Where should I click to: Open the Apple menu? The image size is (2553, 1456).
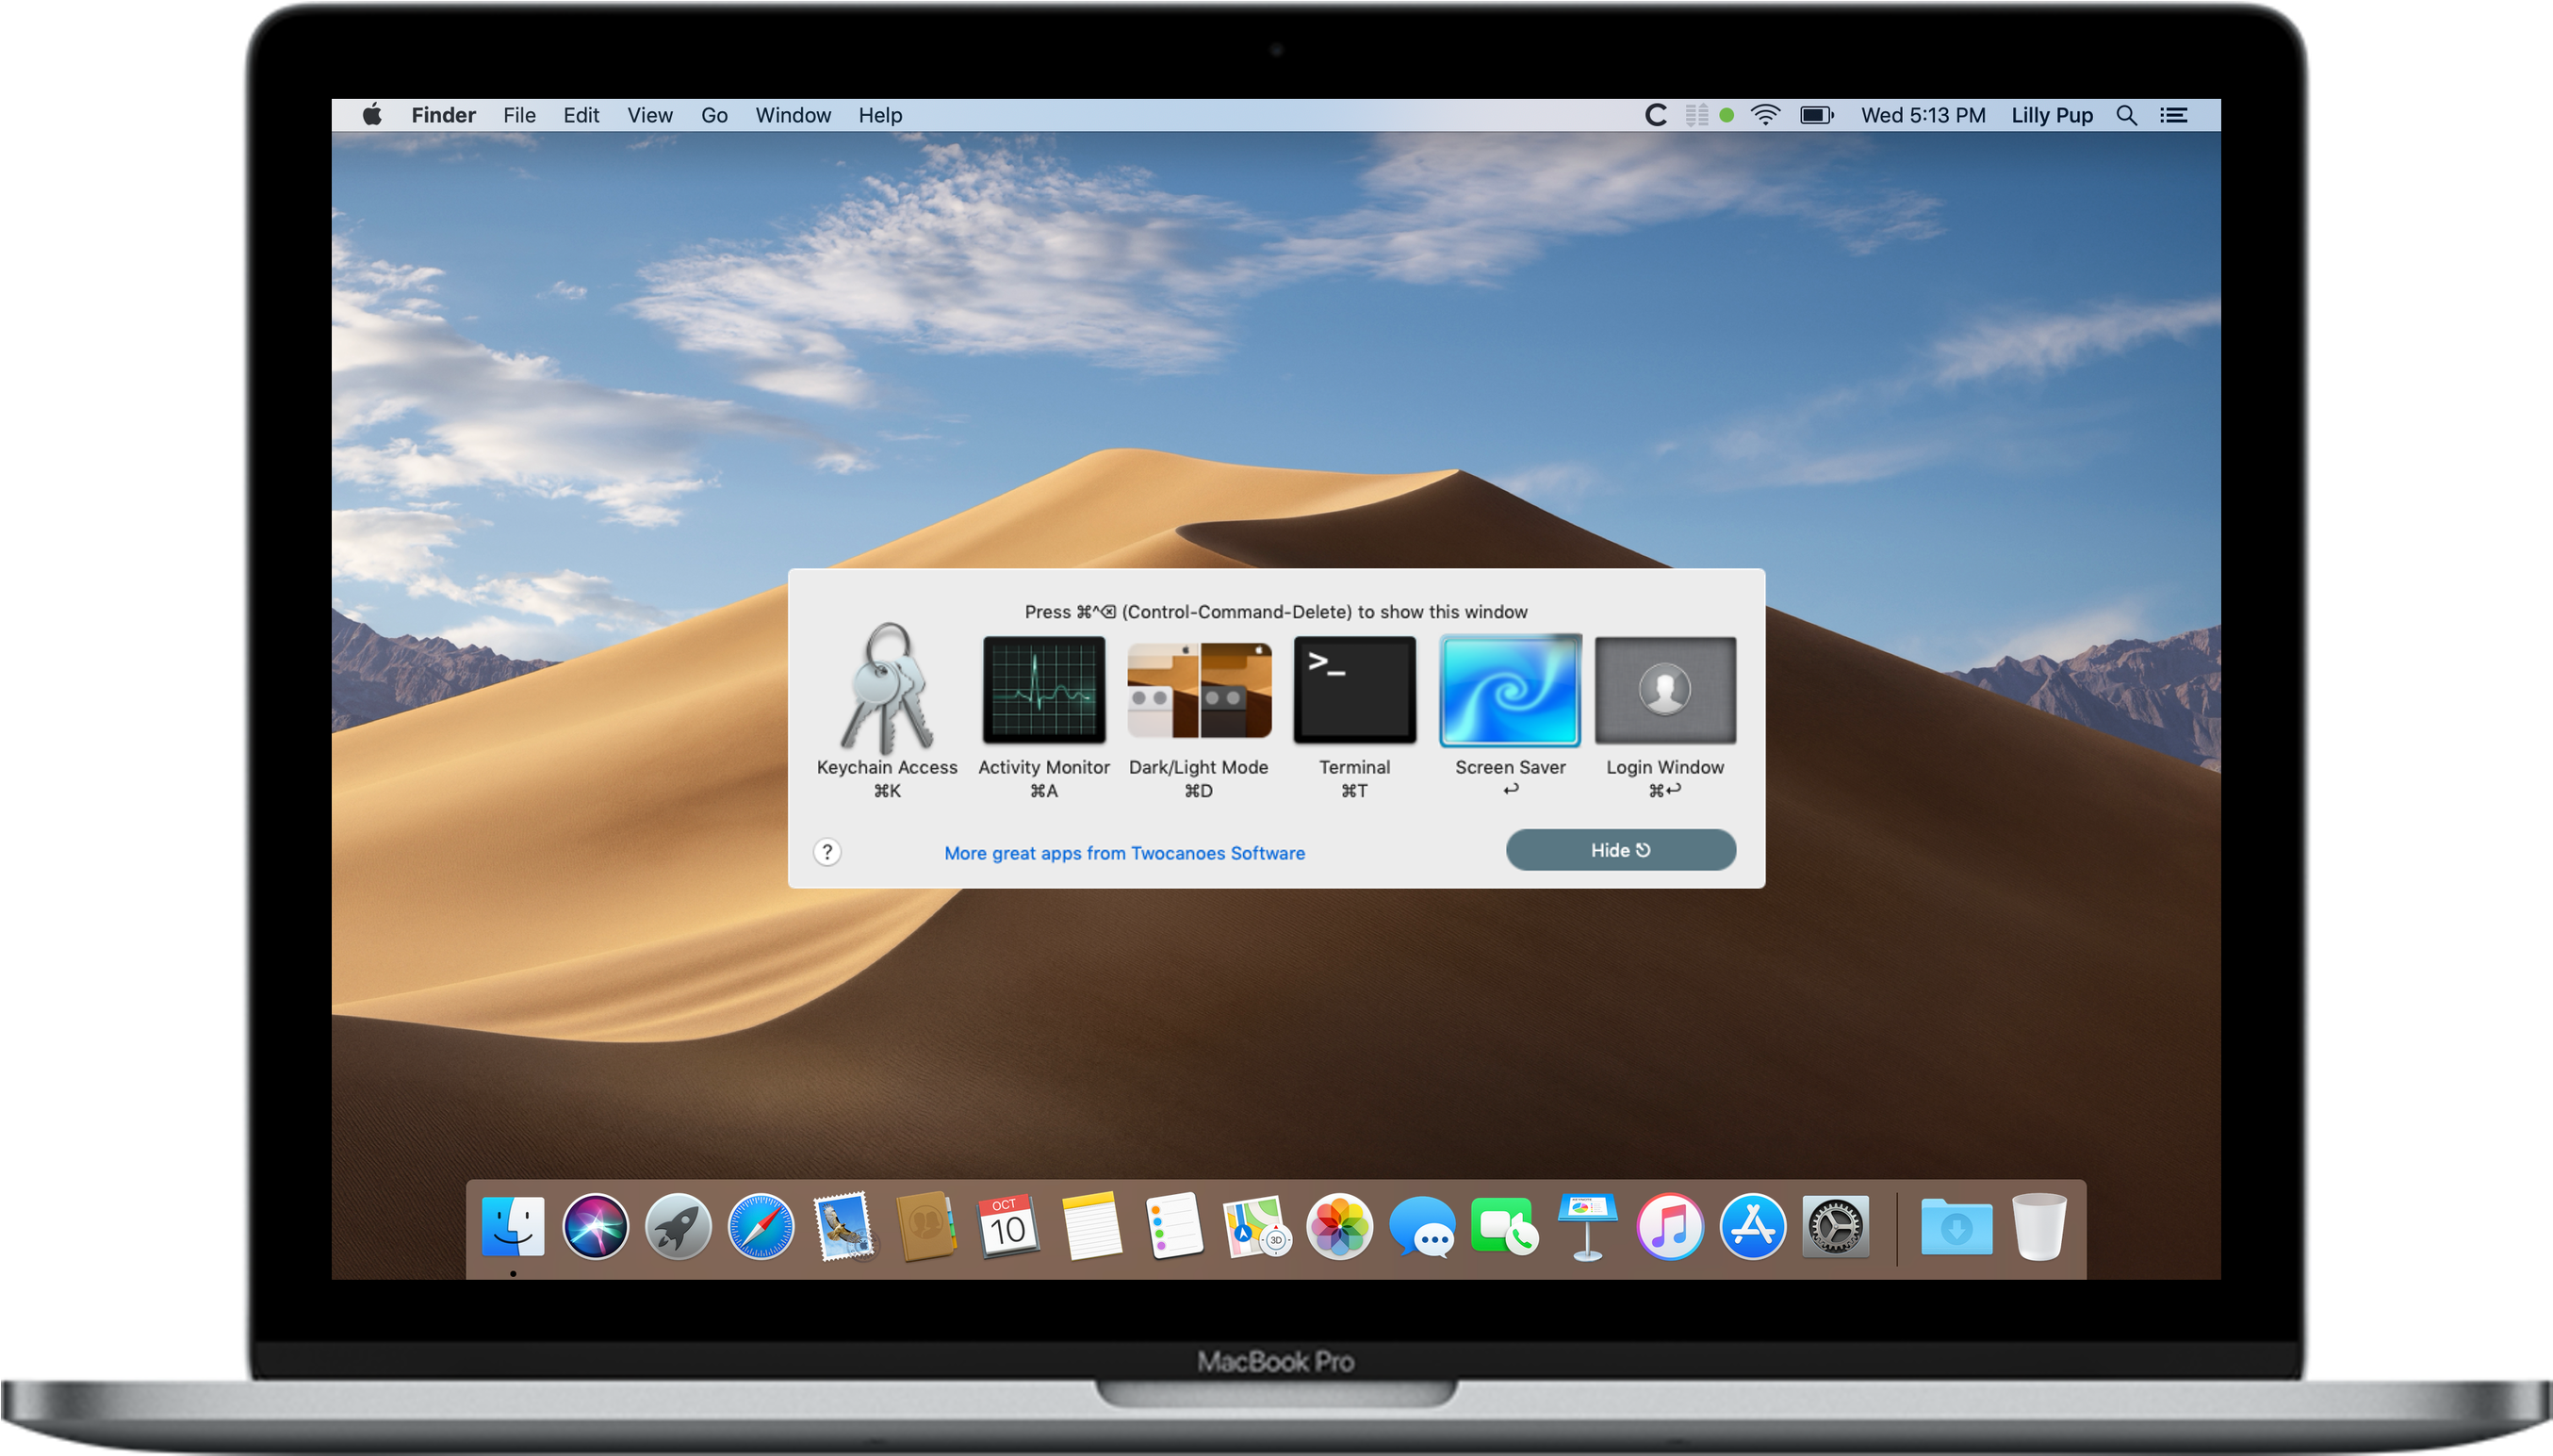[372, 115]
